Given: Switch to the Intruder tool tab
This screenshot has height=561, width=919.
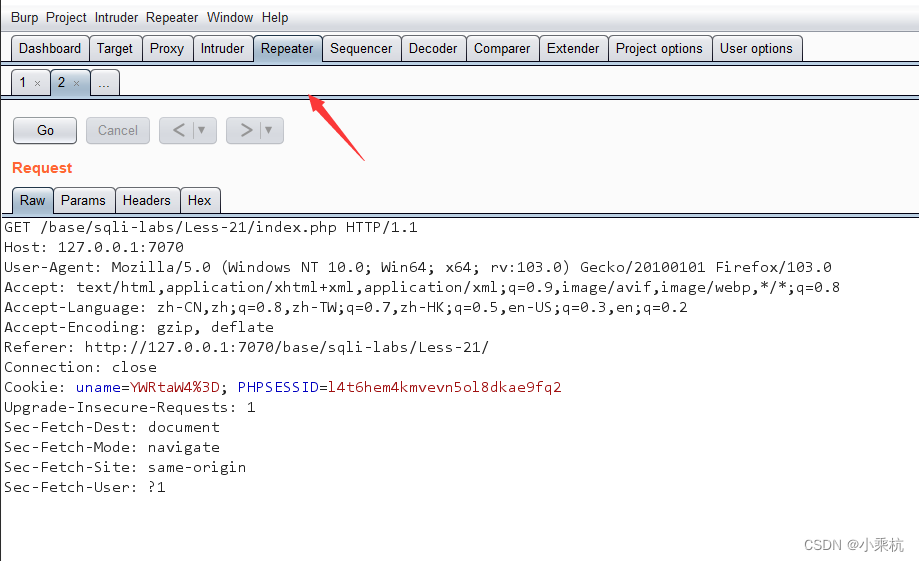Looking at the screenshot, I should pos(222,49).
